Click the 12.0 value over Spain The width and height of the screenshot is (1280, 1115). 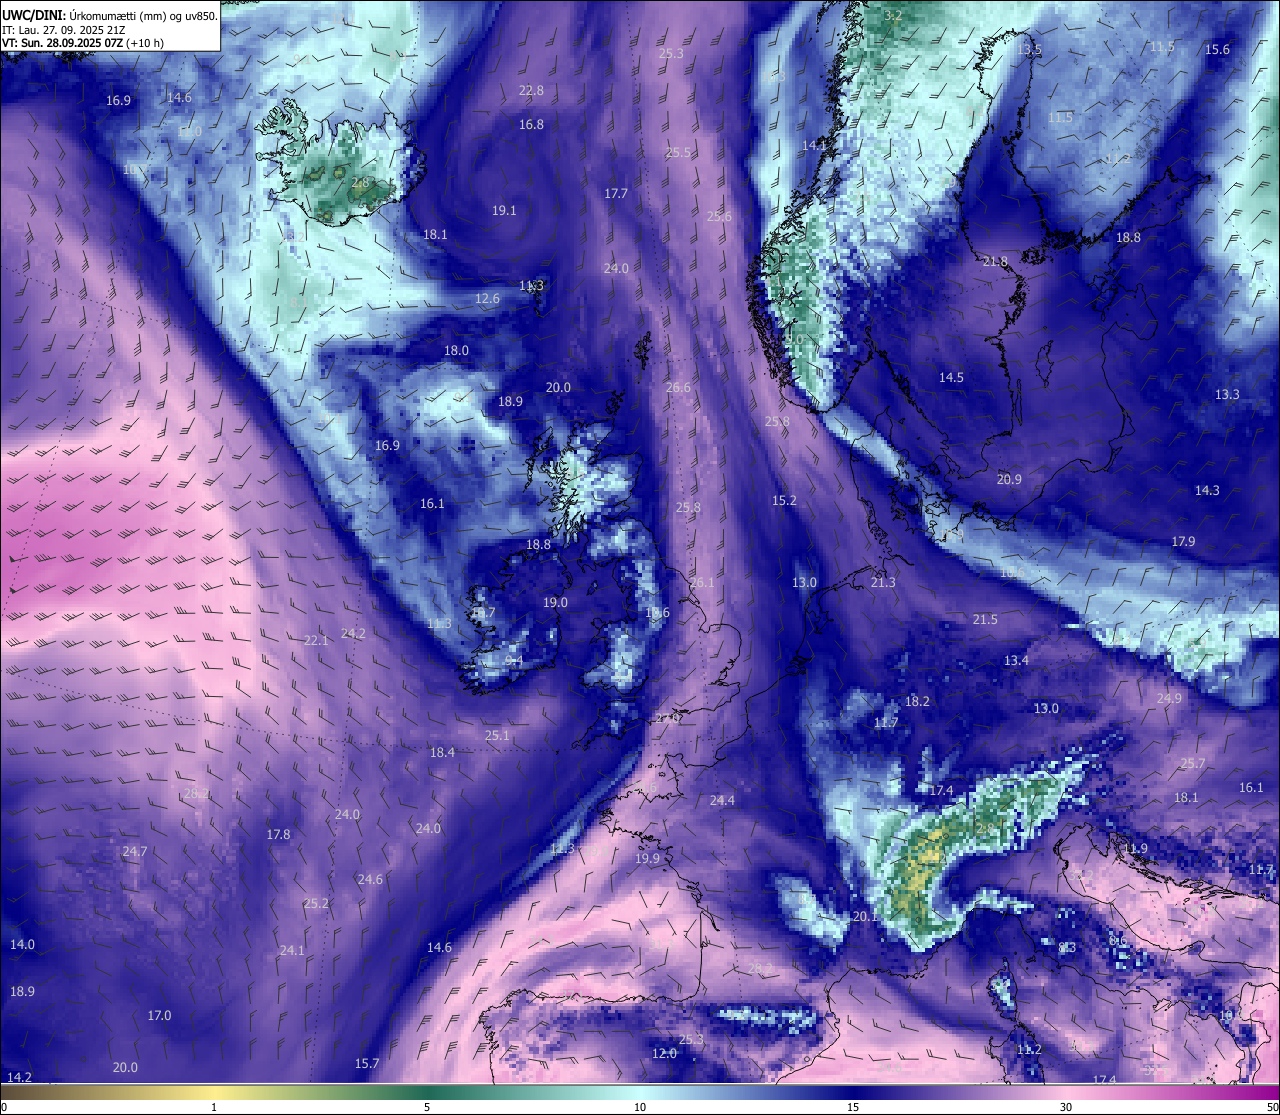664,1053
